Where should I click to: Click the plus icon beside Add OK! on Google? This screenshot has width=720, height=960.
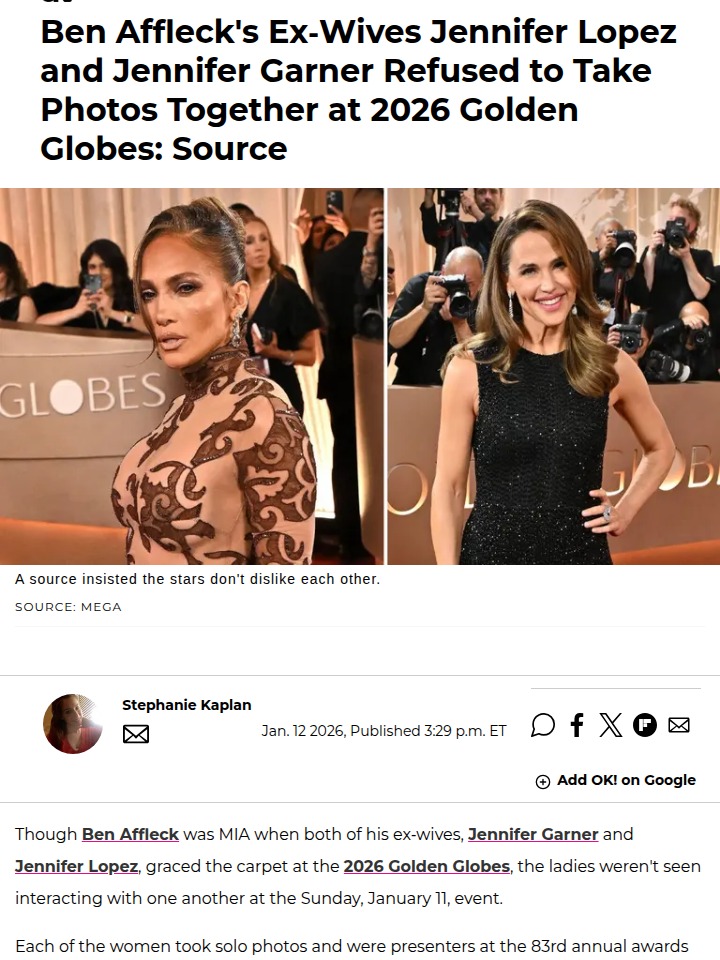(542, 781)
